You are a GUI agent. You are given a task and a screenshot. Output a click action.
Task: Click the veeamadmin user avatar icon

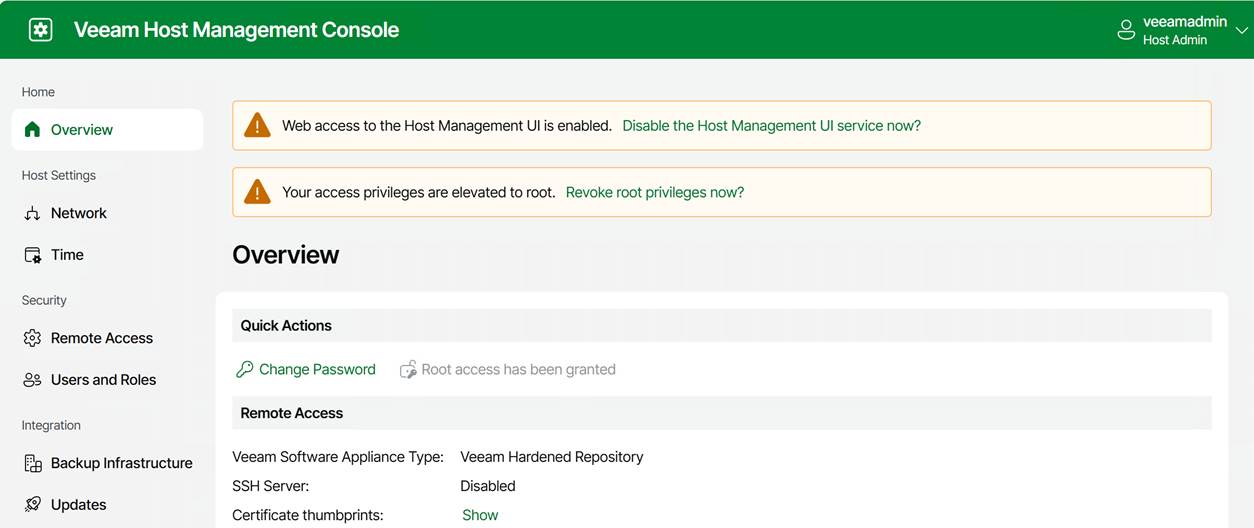tap(1126, 30)
